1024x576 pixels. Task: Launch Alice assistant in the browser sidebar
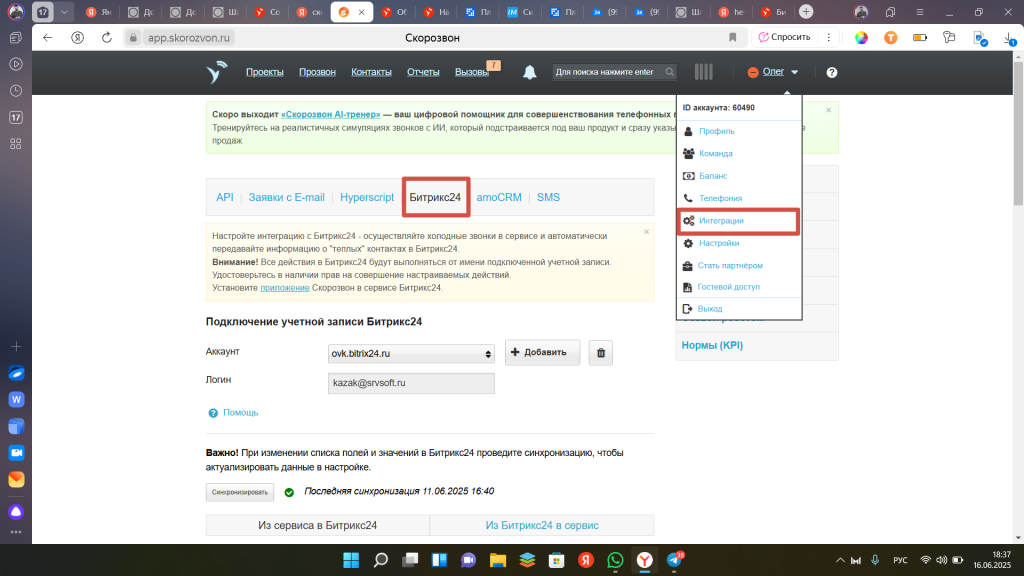tap(16, 511)
